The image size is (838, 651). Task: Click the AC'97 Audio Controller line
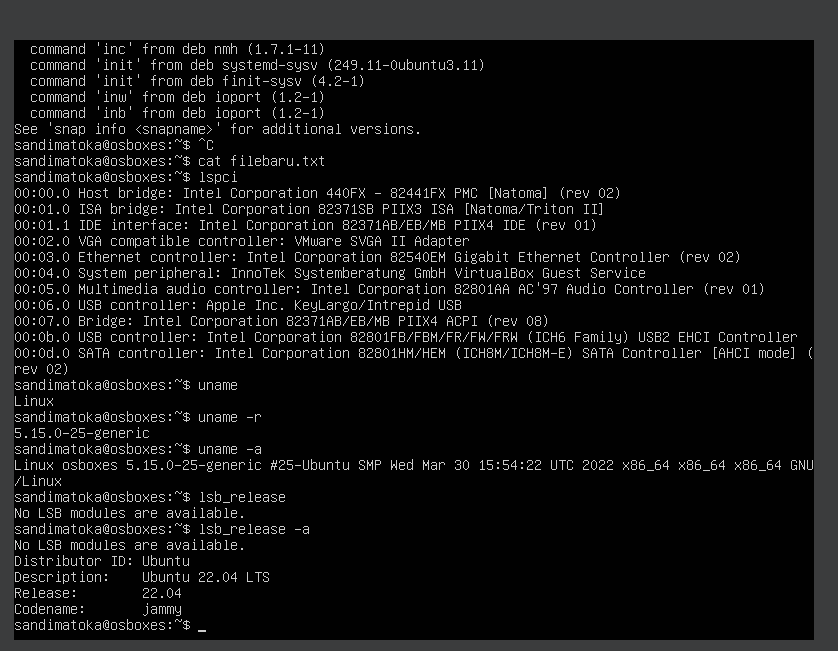click(389, 290)
